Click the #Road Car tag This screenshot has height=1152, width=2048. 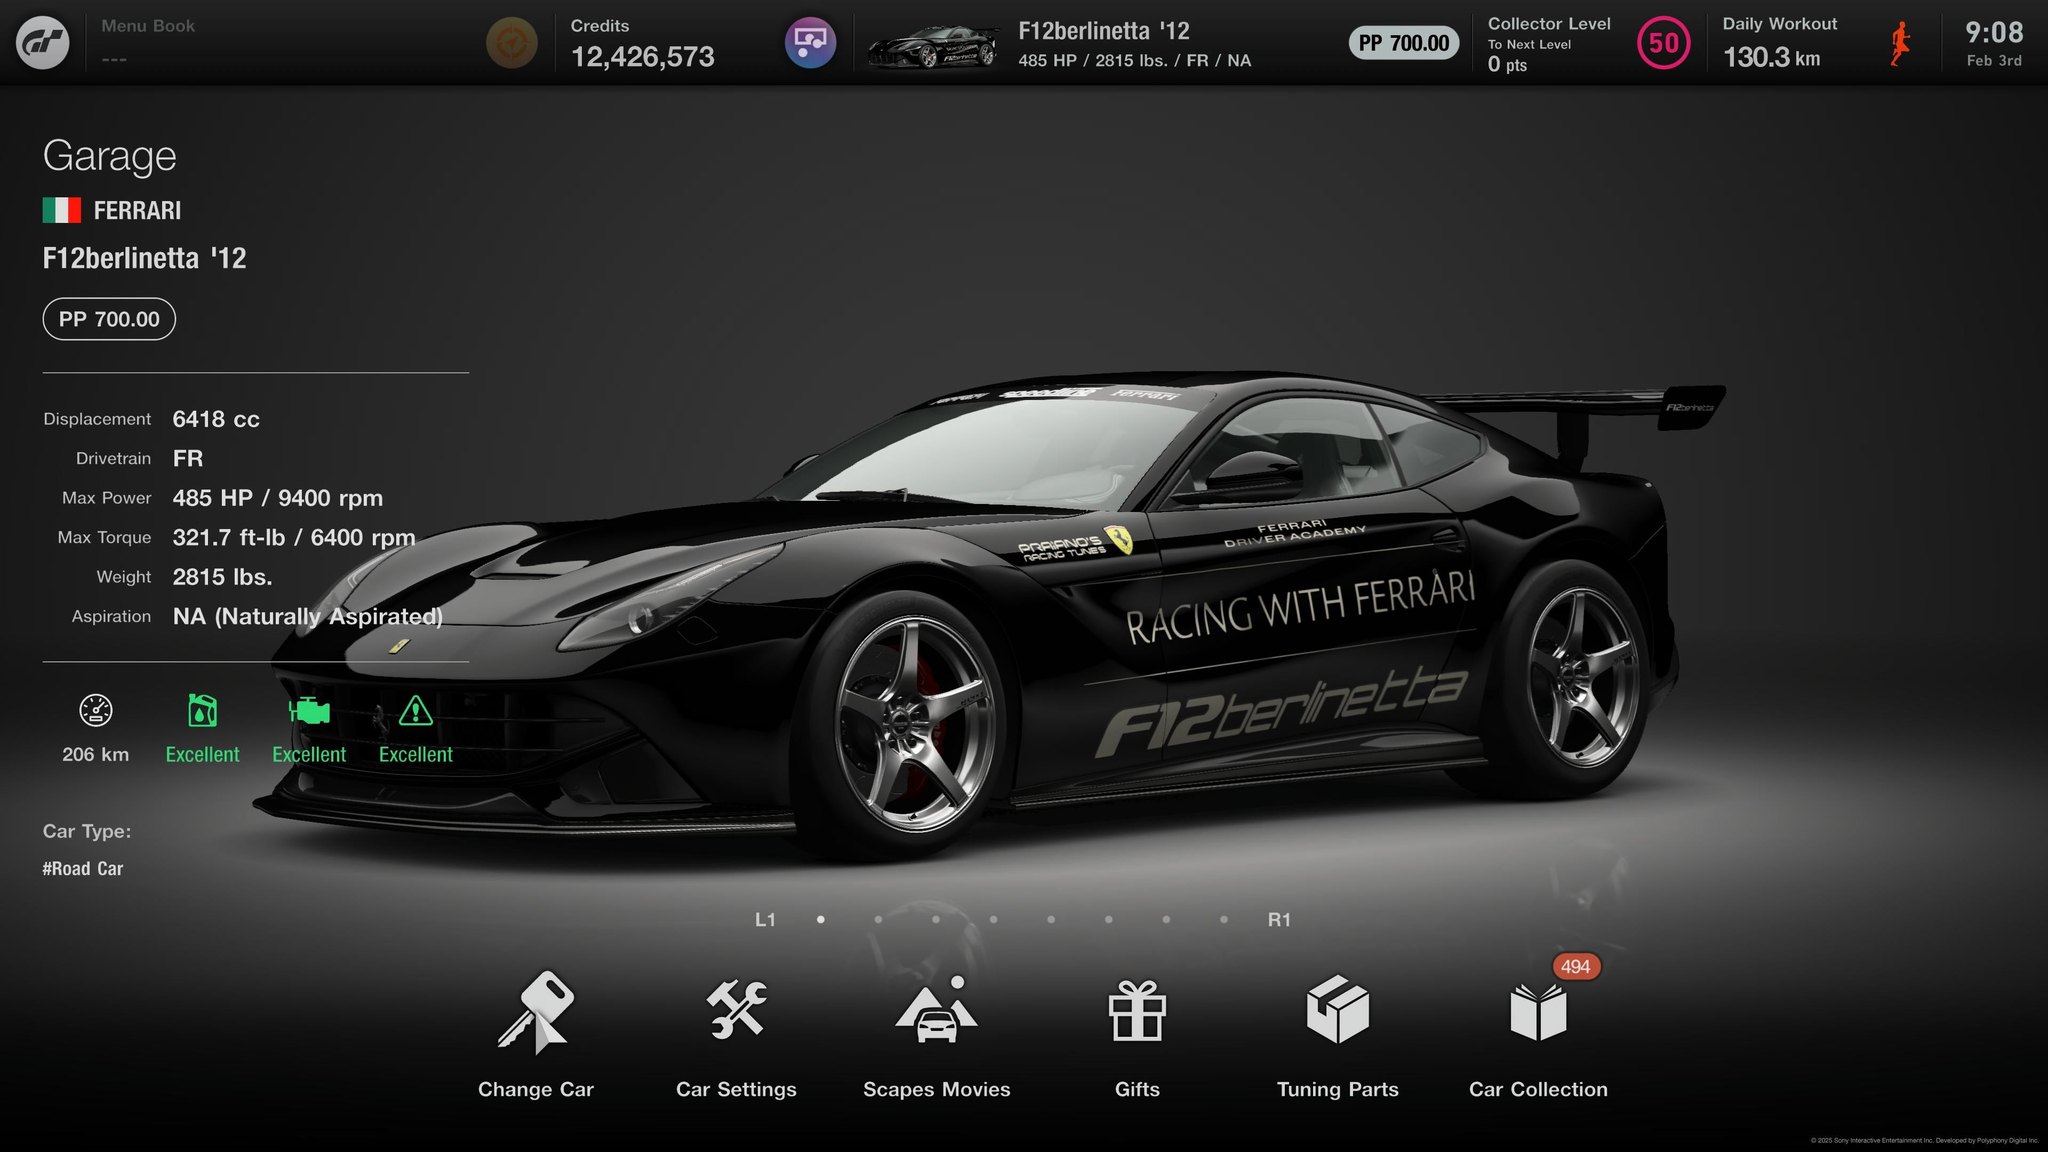(83, 869)
